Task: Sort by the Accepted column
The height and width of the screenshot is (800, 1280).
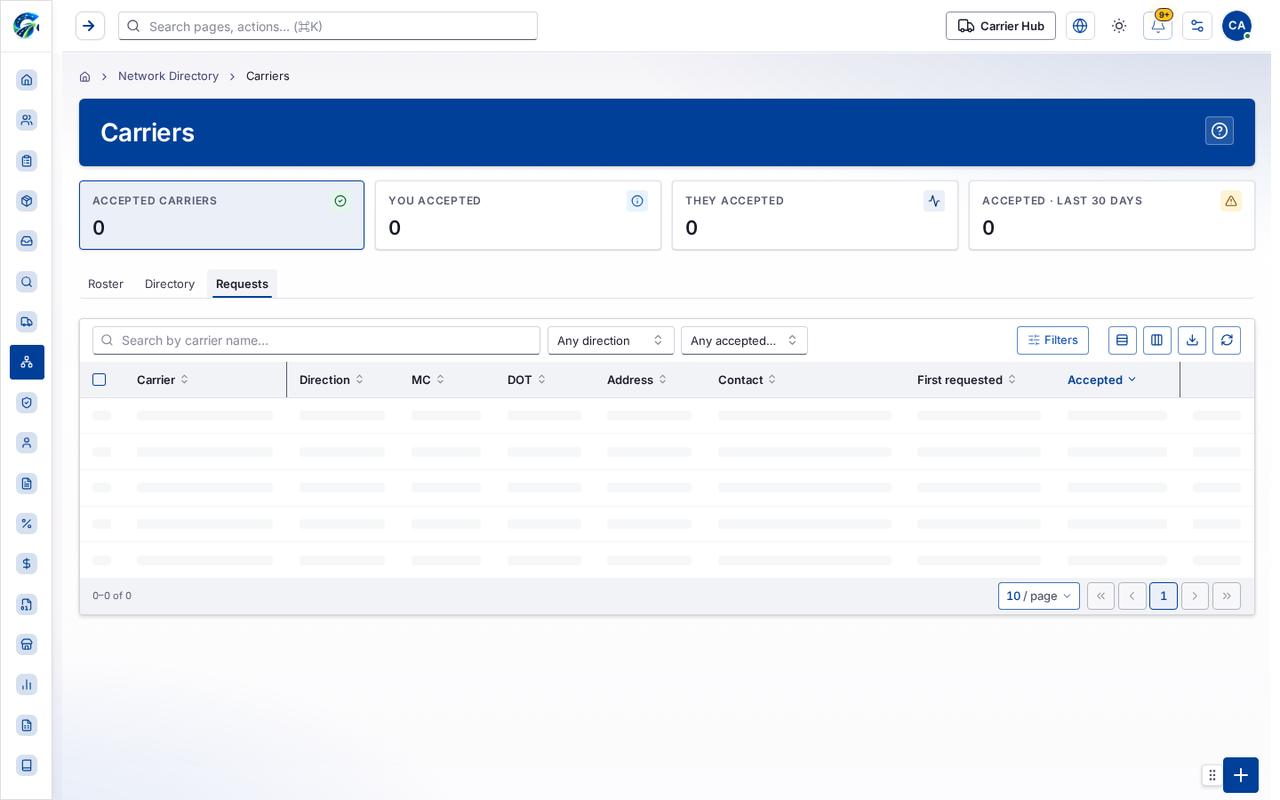Action: coord(1102,380)
